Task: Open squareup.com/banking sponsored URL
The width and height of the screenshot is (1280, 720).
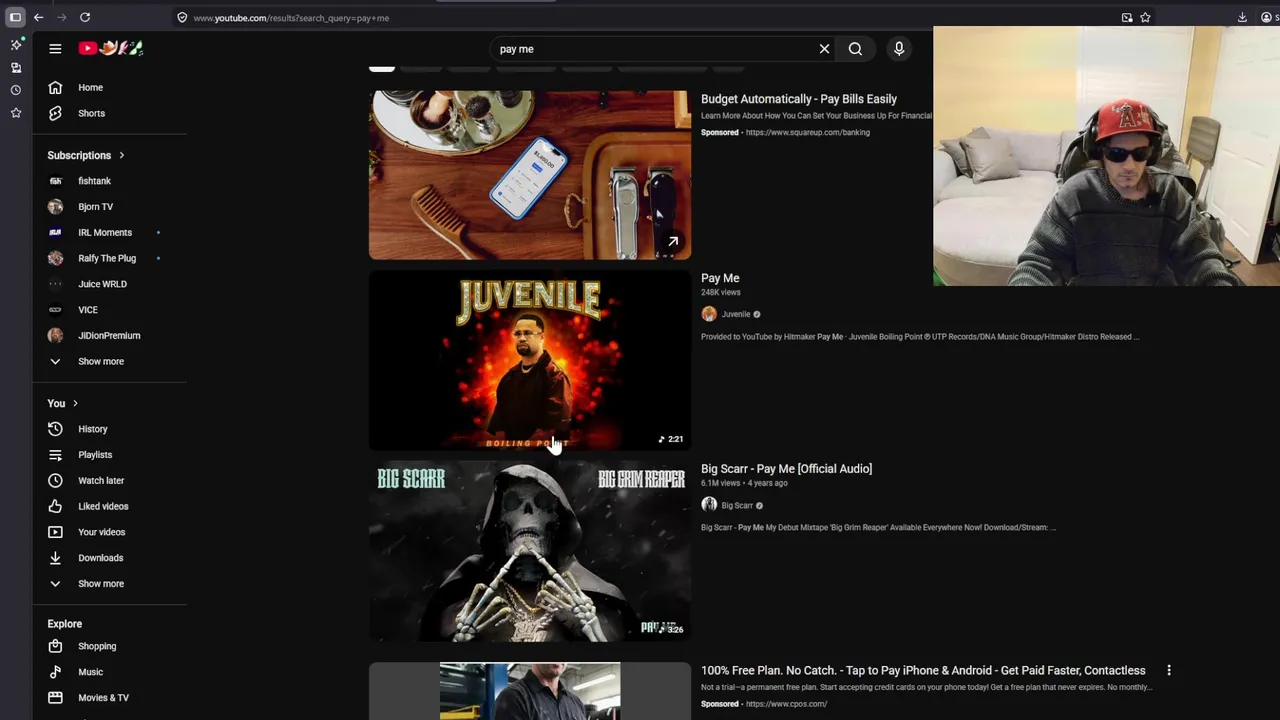Action: [807, 132]
